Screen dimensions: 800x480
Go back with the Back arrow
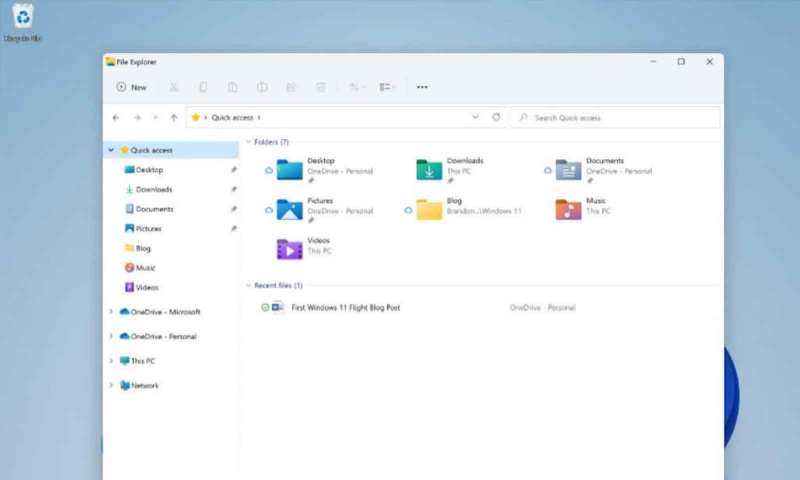pyautogui.click(x=116, y=118)
